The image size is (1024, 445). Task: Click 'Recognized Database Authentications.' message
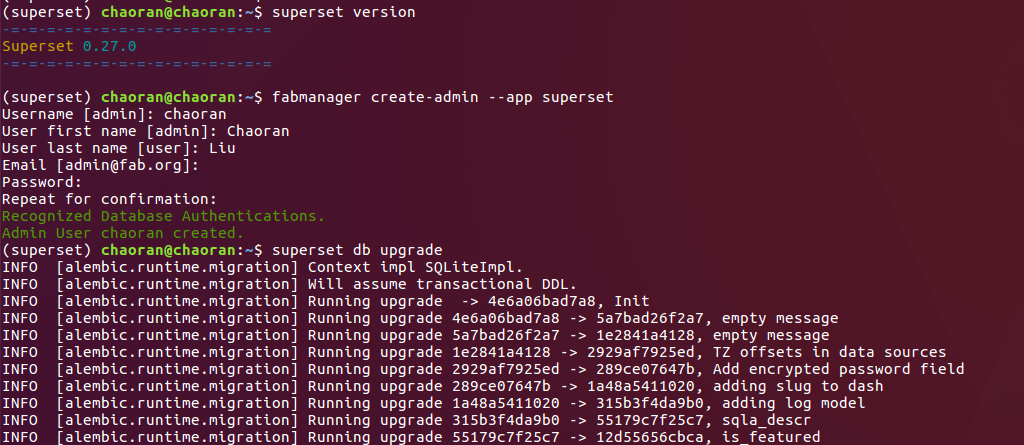click(163, 216)
